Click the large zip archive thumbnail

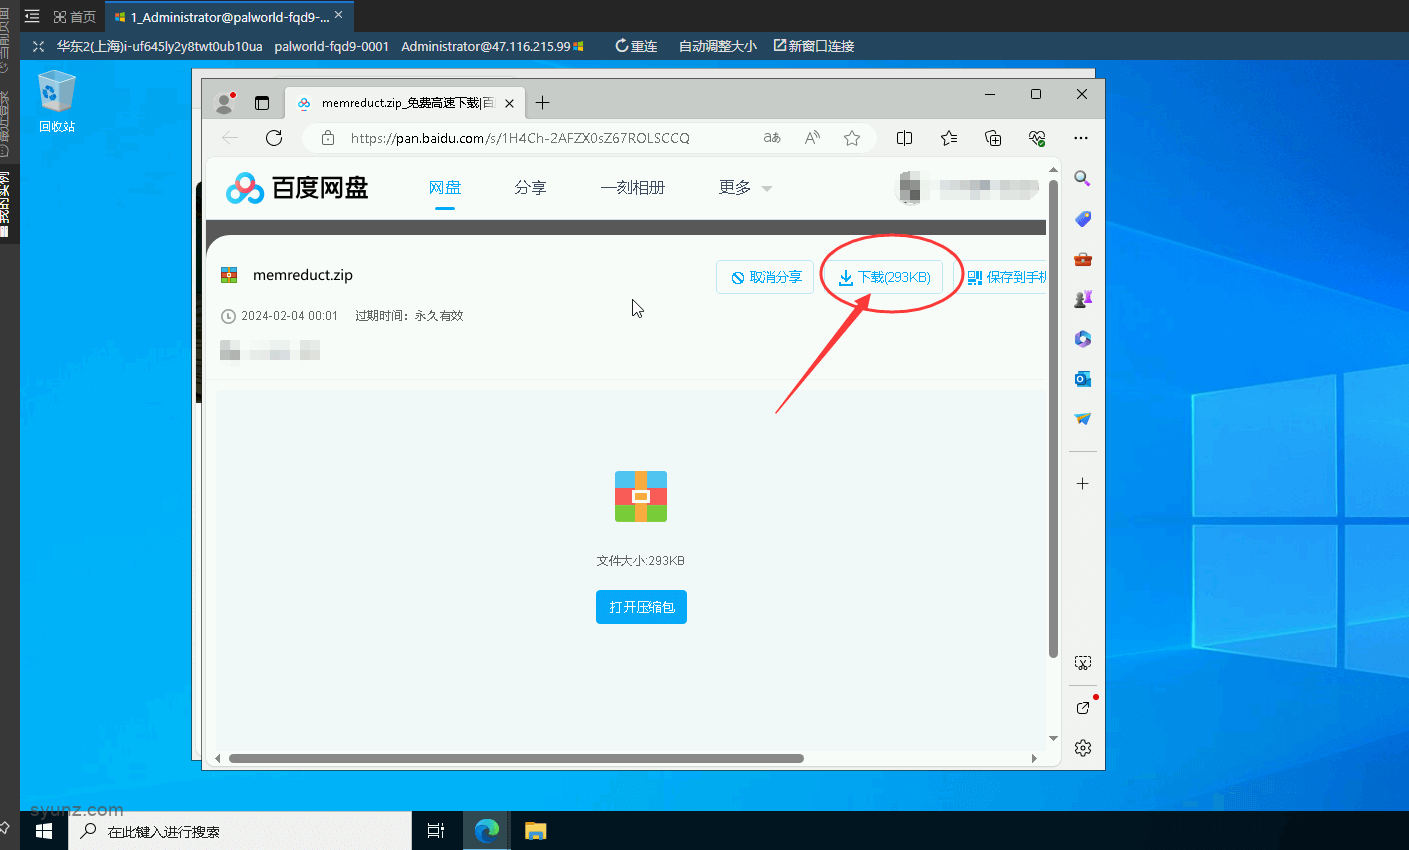click(x=641, y=496)
